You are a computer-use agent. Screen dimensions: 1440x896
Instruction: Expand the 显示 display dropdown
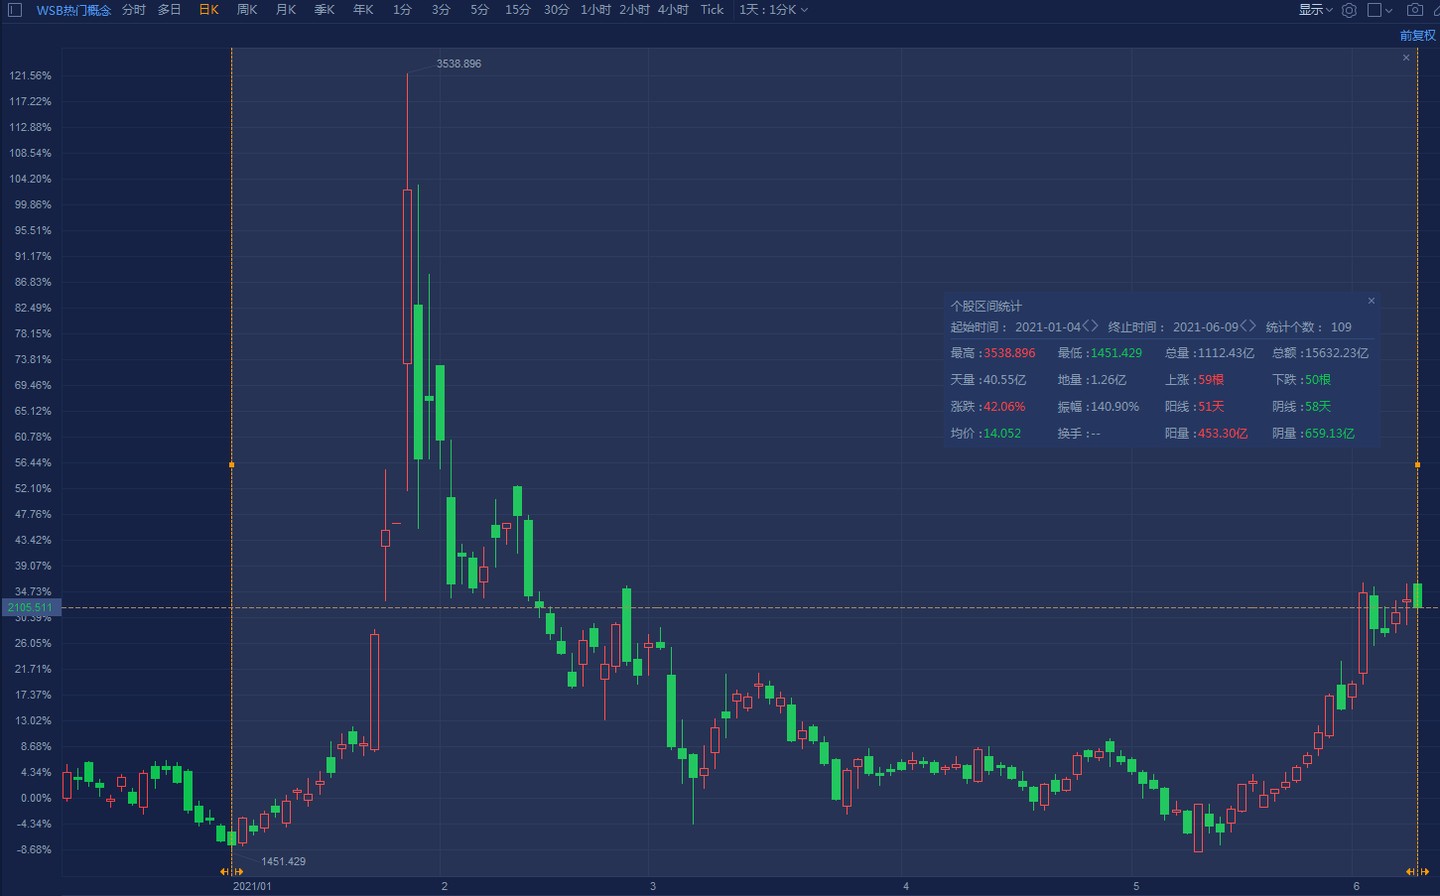pyautogui.click(x=1315, y=10)
